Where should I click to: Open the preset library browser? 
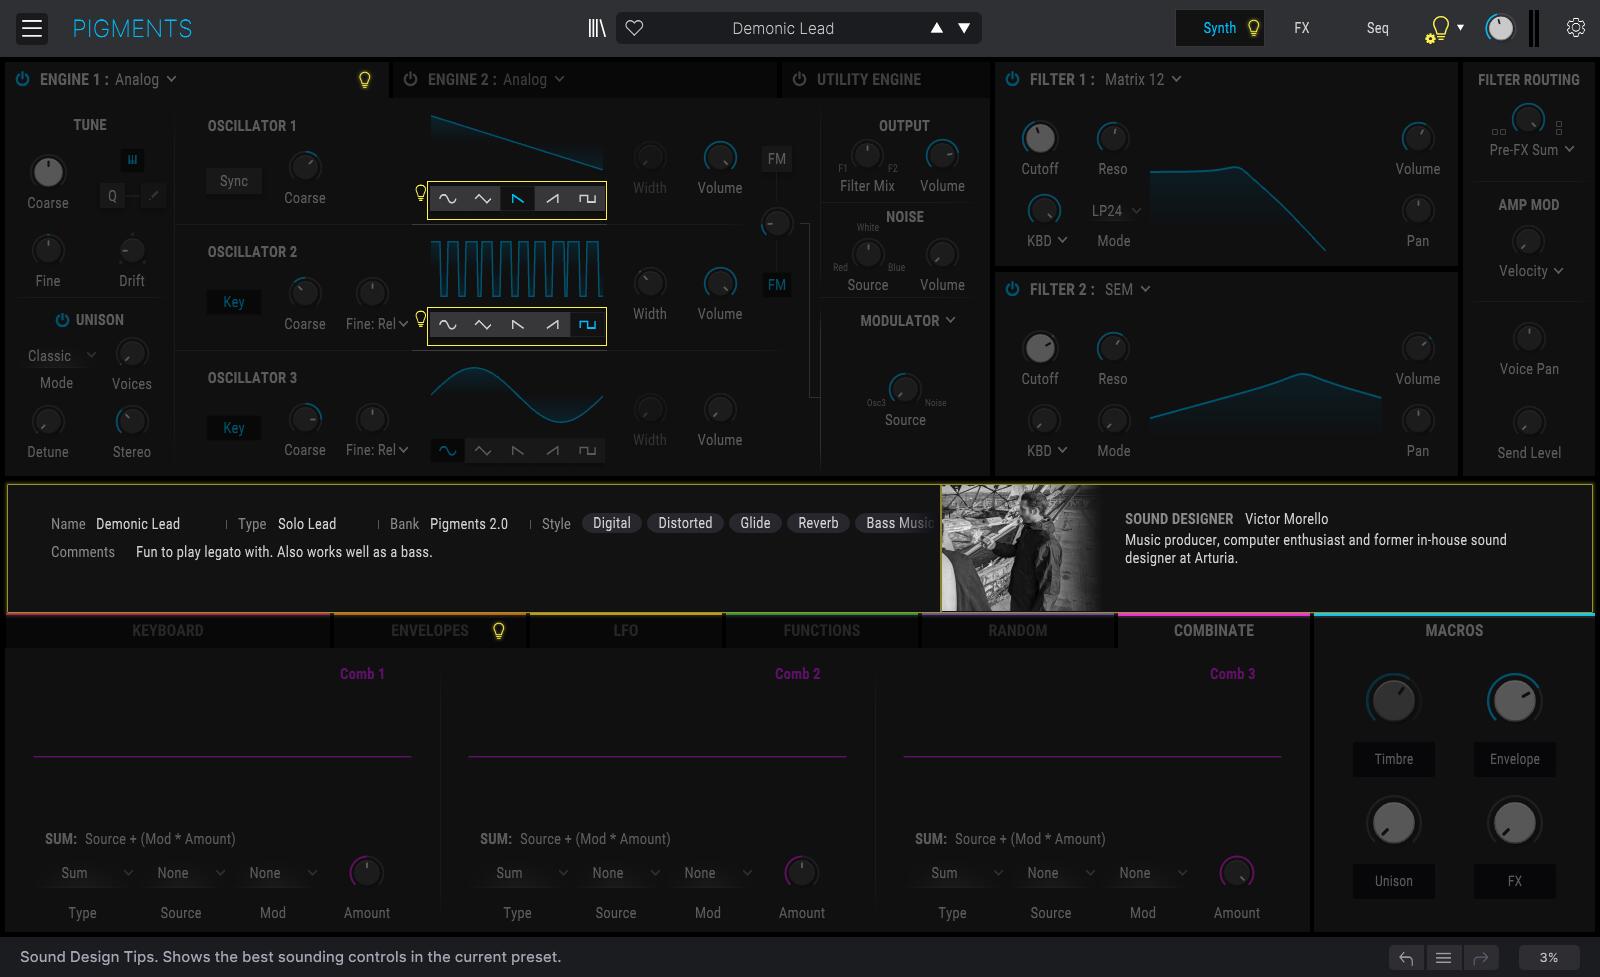click(x=597, y=28)
